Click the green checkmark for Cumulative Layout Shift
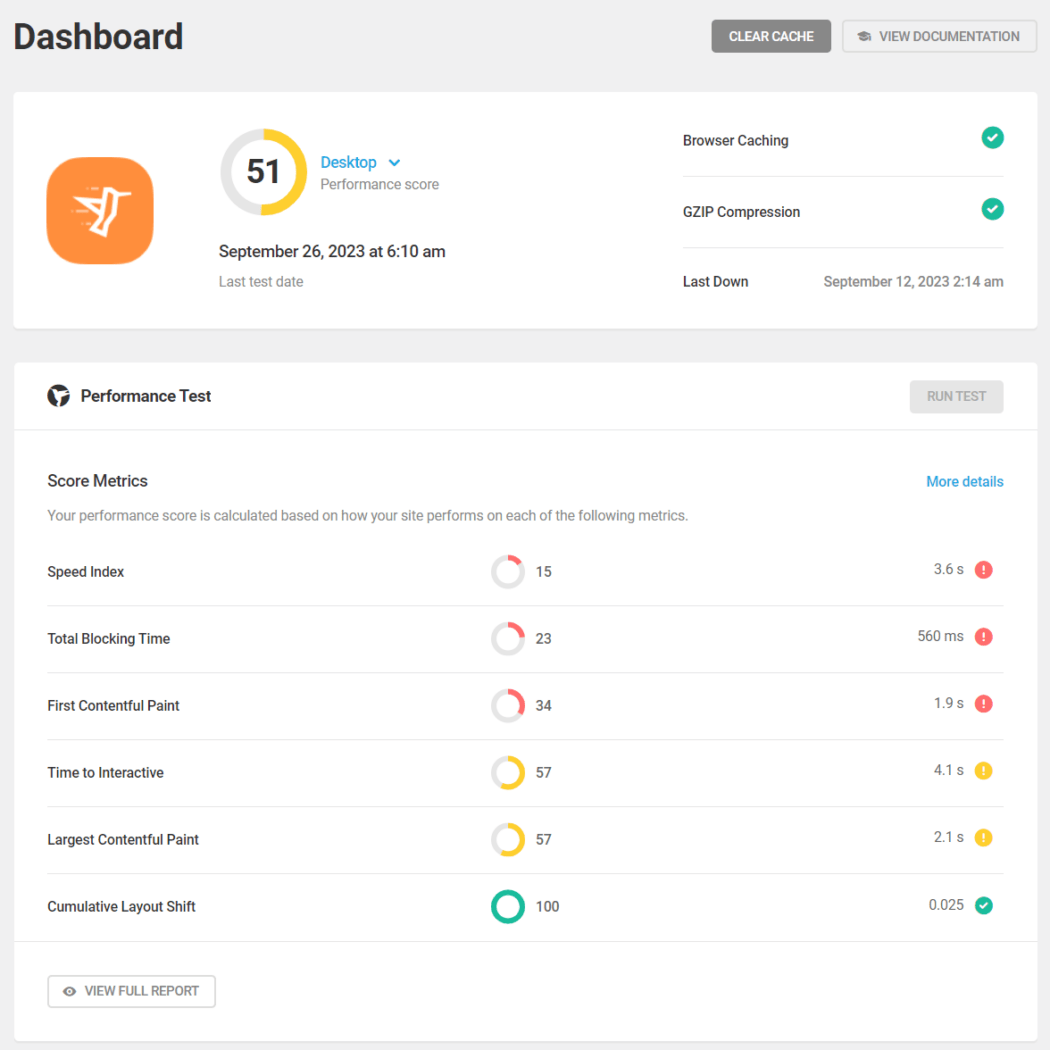Viewport: 1050px width, 1050px height. point(983,904)
